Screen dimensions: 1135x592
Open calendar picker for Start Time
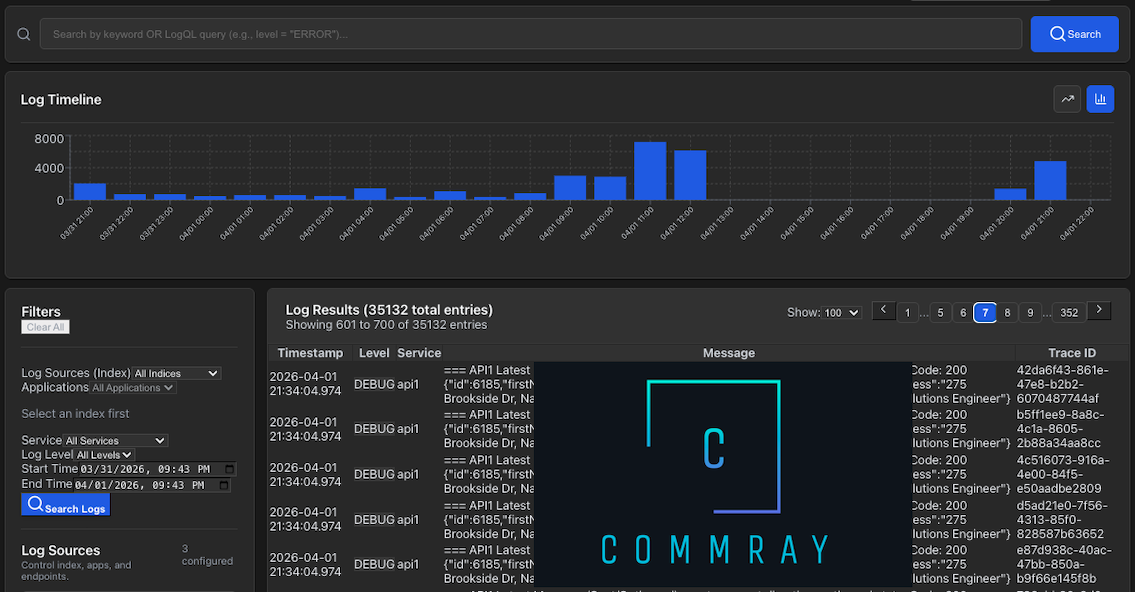pyautogui.click(x=229, y=469)
